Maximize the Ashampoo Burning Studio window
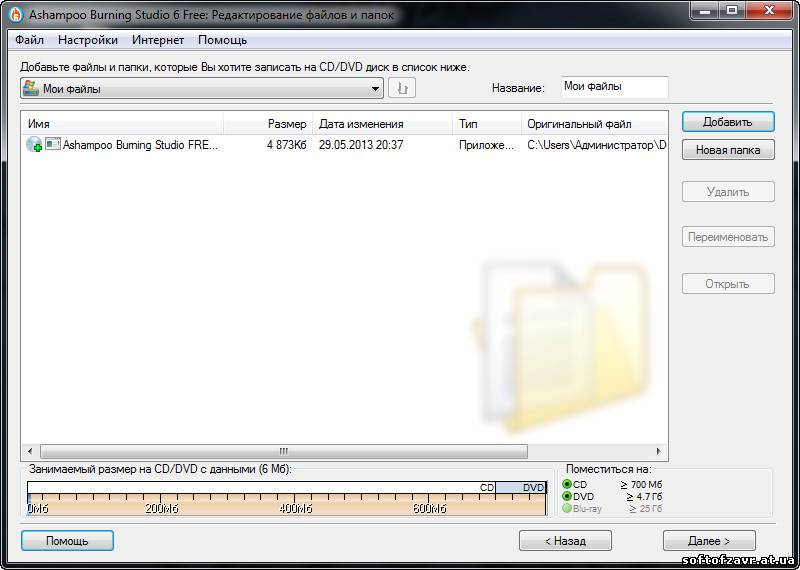The image size is (800, 570). coord(732,10)
